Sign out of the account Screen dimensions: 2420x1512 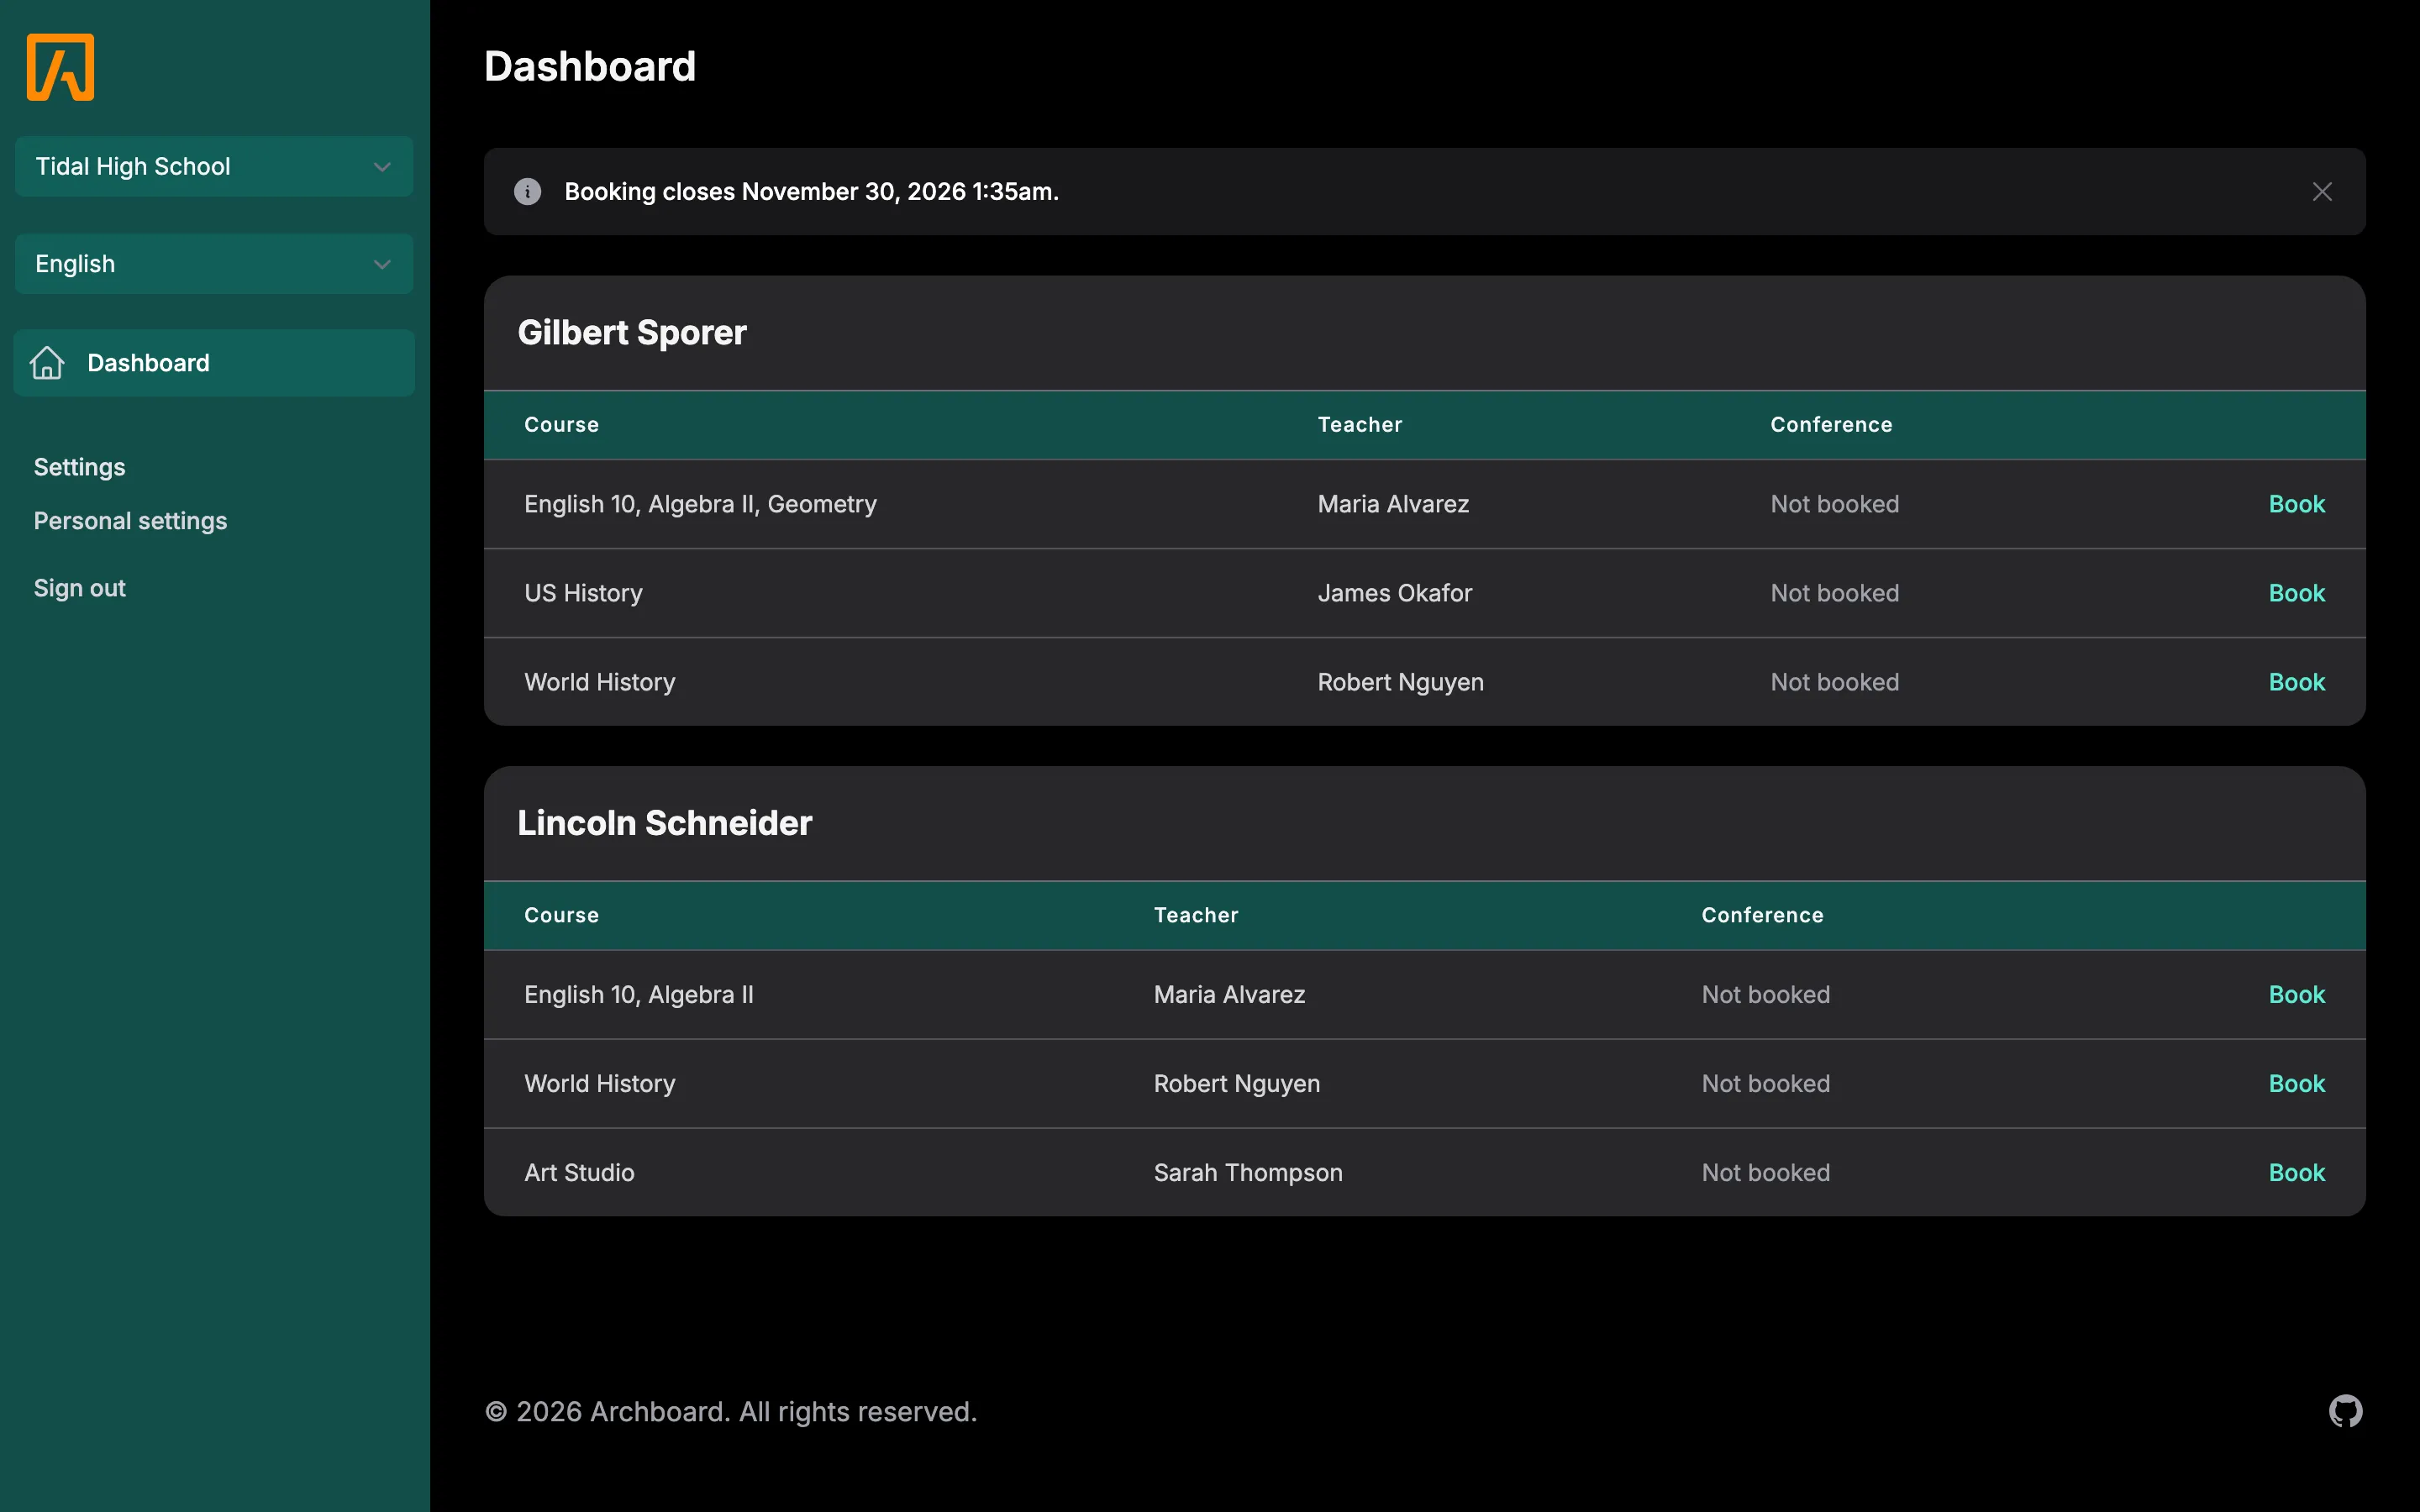pyautogui.click(x=79, y=588)
